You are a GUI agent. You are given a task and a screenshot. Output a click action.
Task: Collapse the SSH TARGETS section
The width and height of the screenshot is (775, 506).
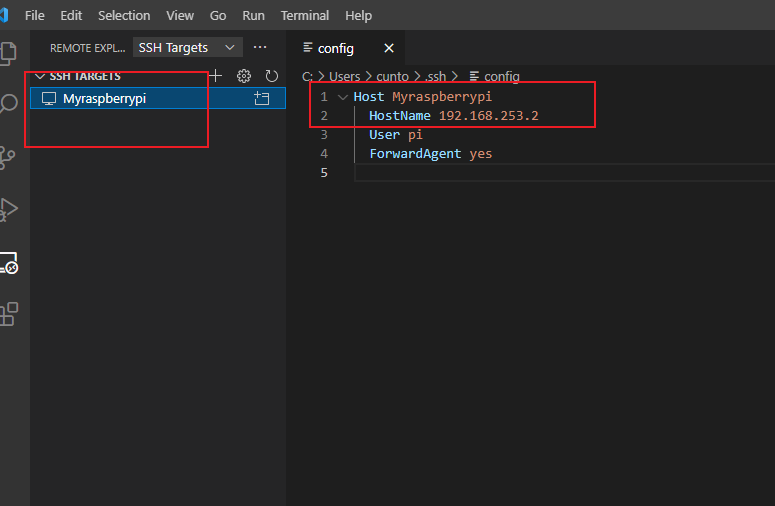click(x=40, y=76)
